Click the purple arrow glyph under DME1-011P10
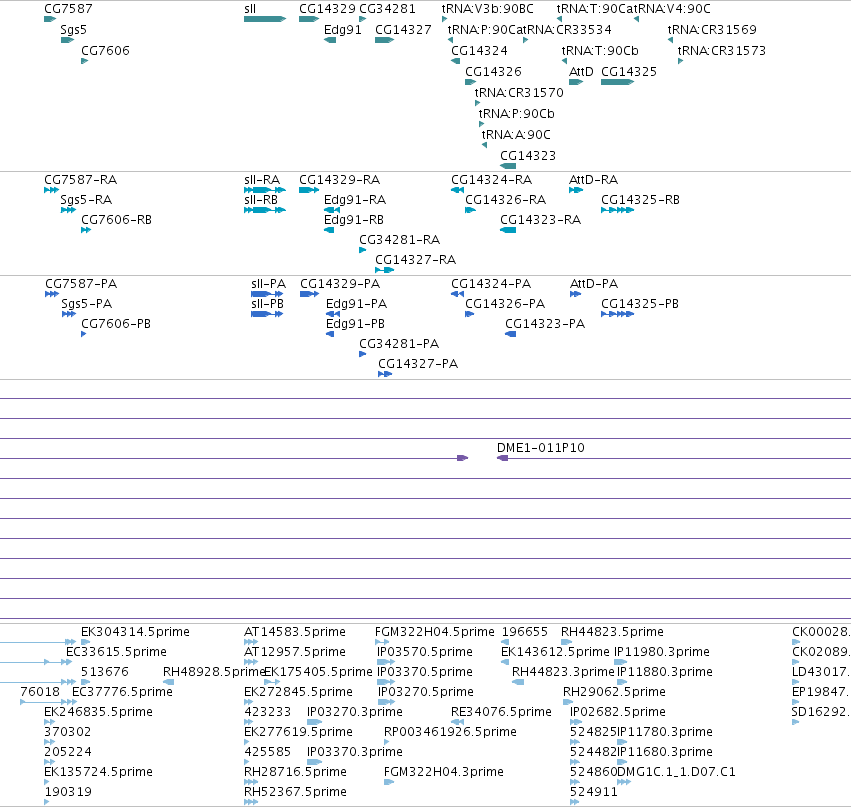The width and height of the screenshot is (851, 807). click(x=503, y=458)
